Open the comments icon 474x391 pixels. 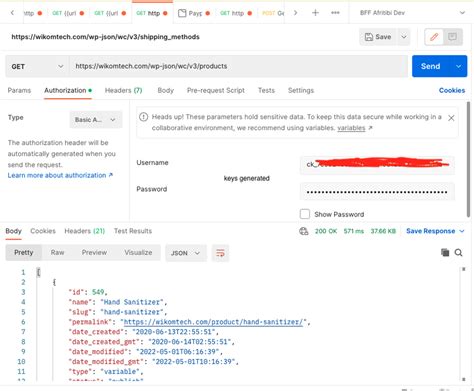452,37
